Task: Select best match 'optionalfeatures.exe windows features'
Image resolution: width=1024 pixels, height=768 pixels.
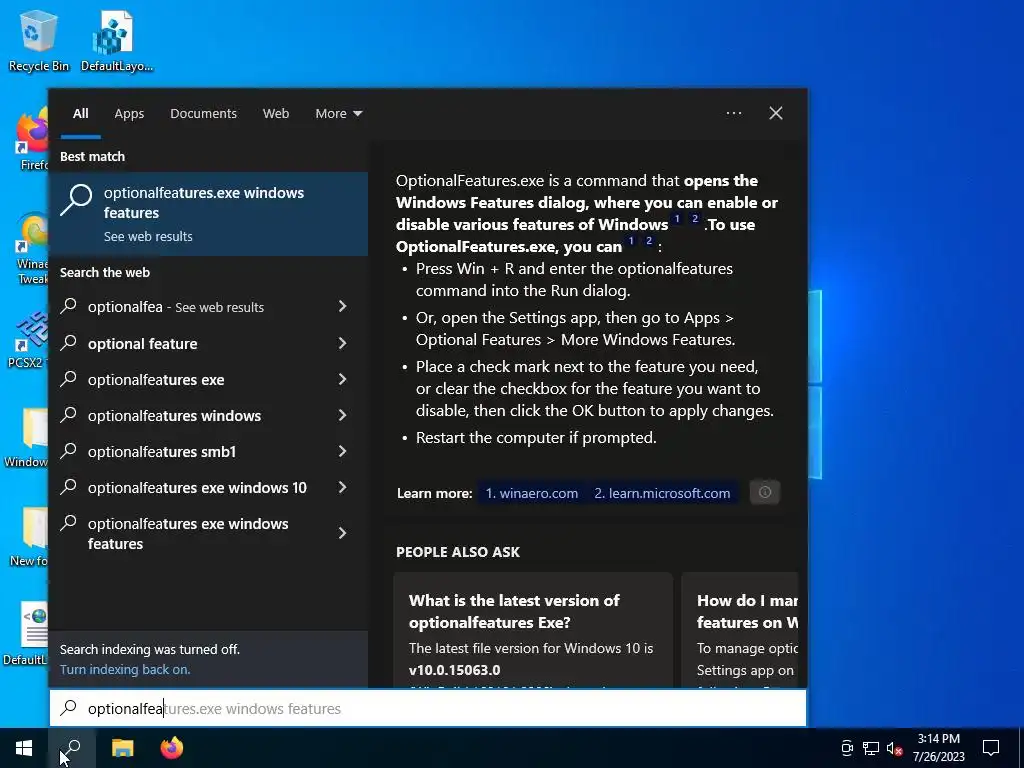Action: [x=208, y=214]
